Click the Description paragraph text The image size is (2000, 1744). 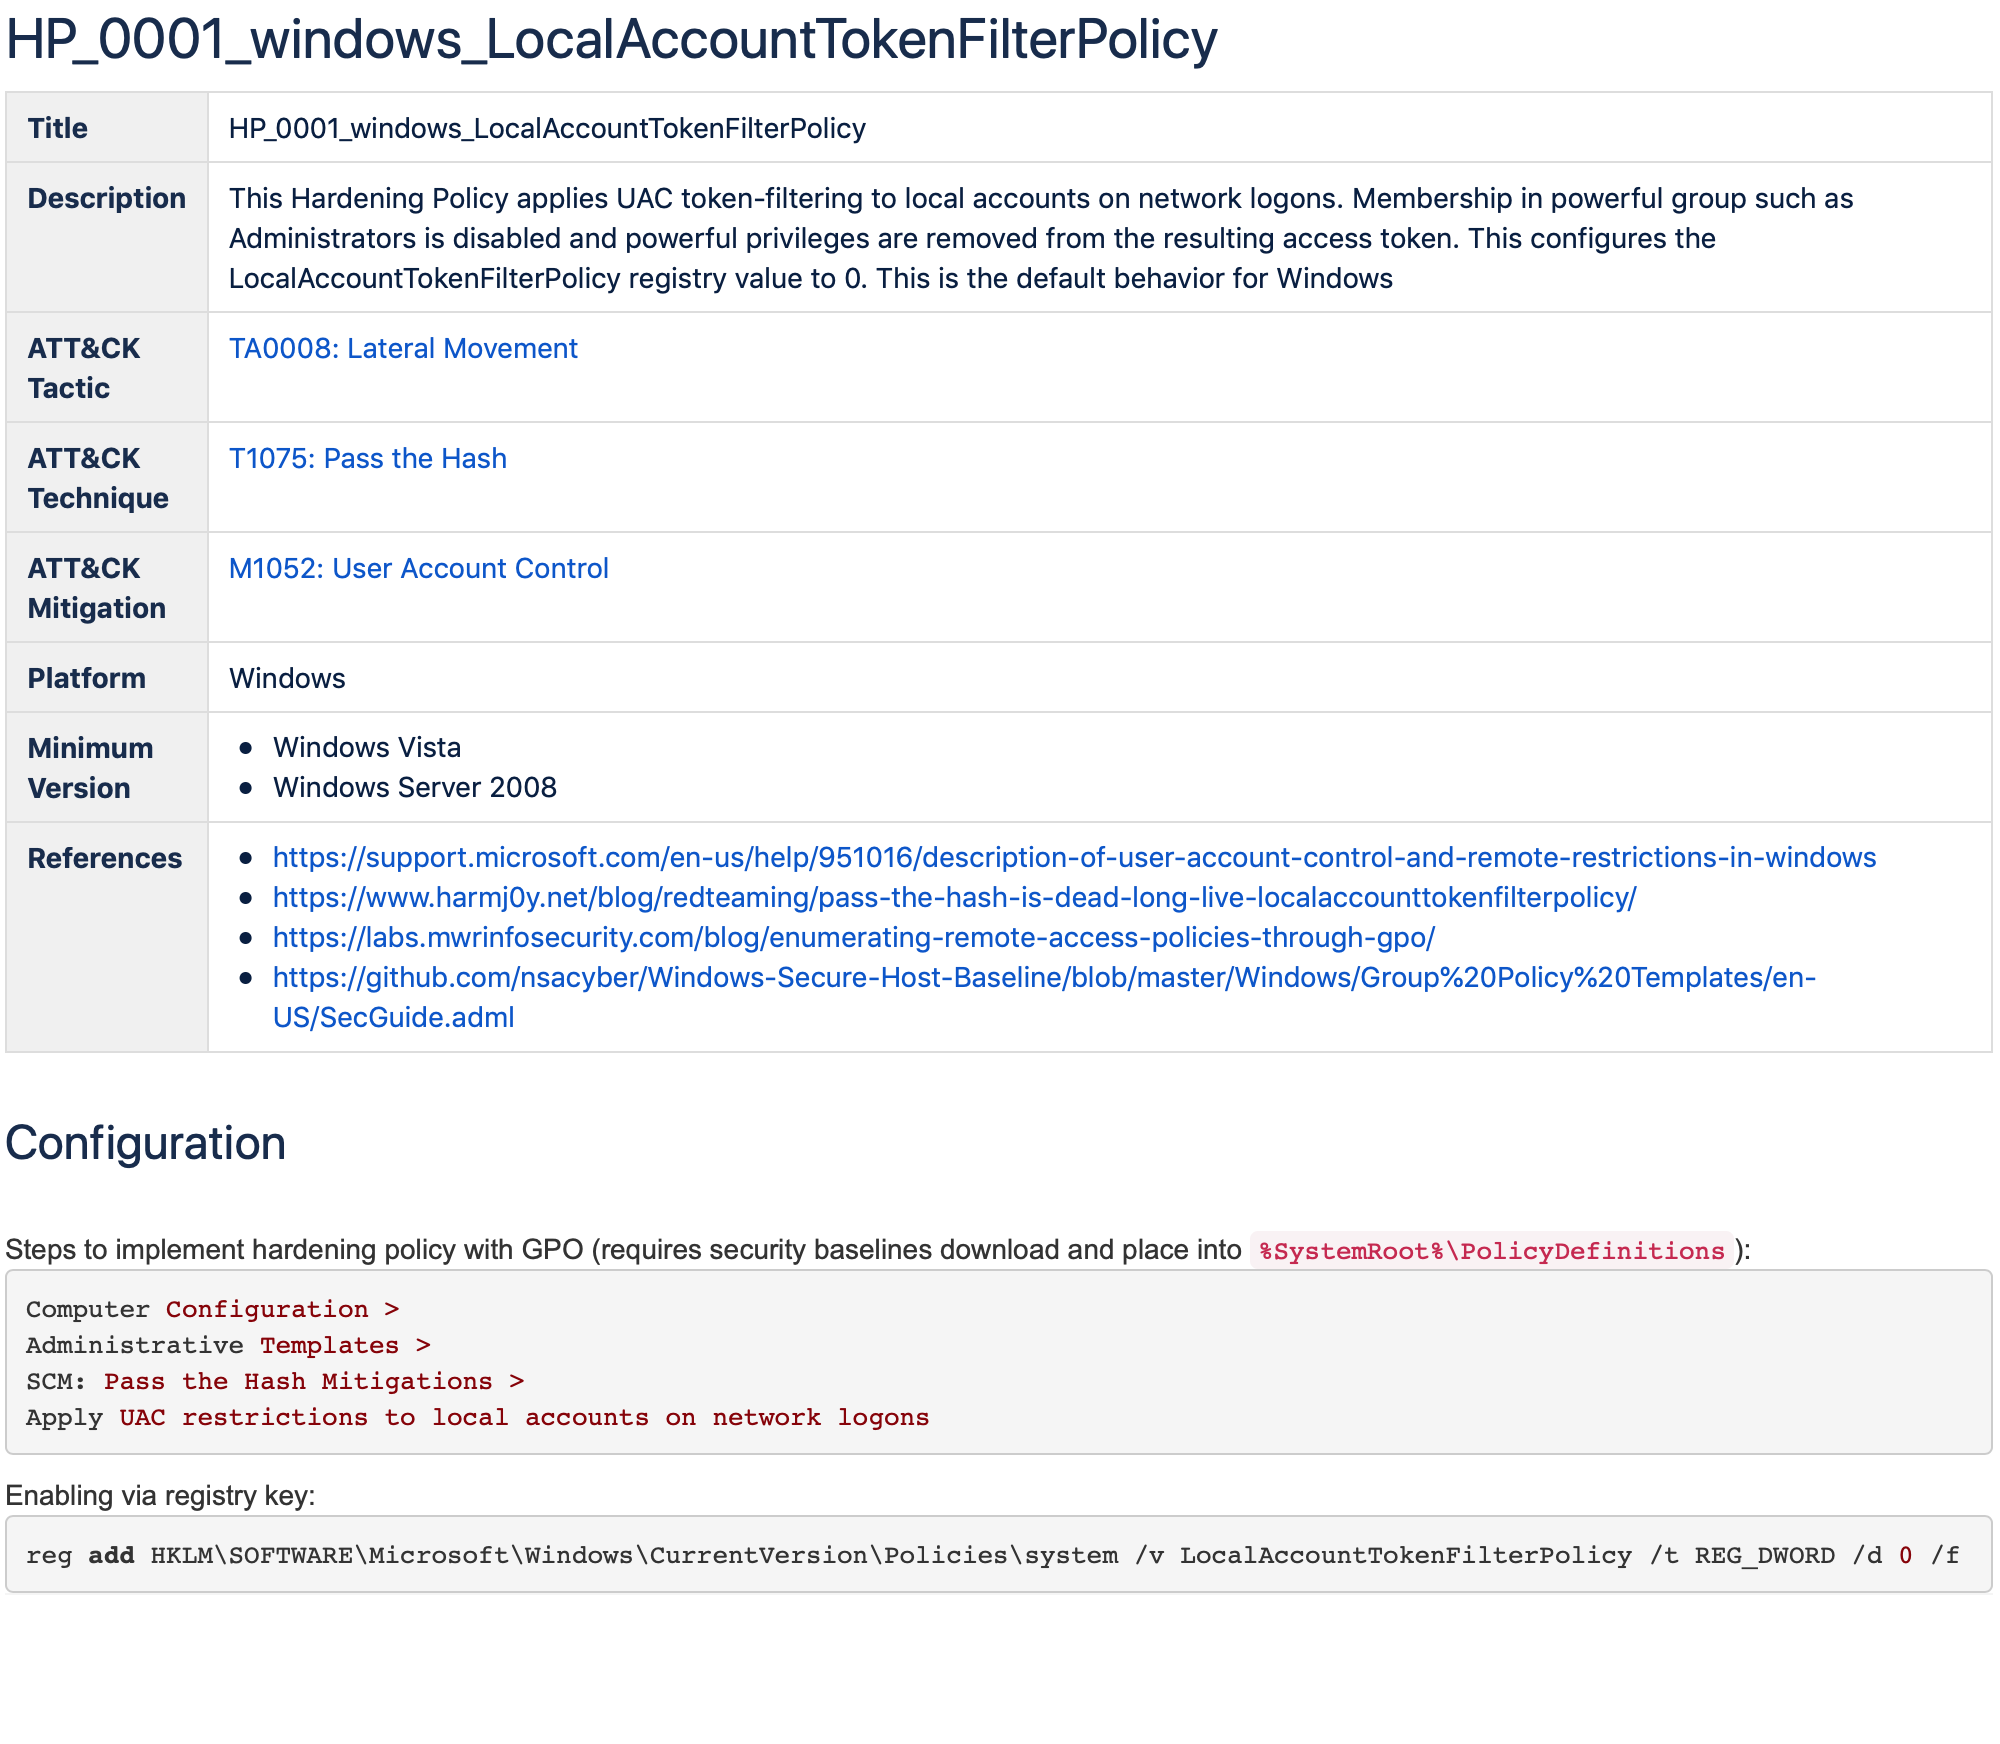coord(1040,238)
